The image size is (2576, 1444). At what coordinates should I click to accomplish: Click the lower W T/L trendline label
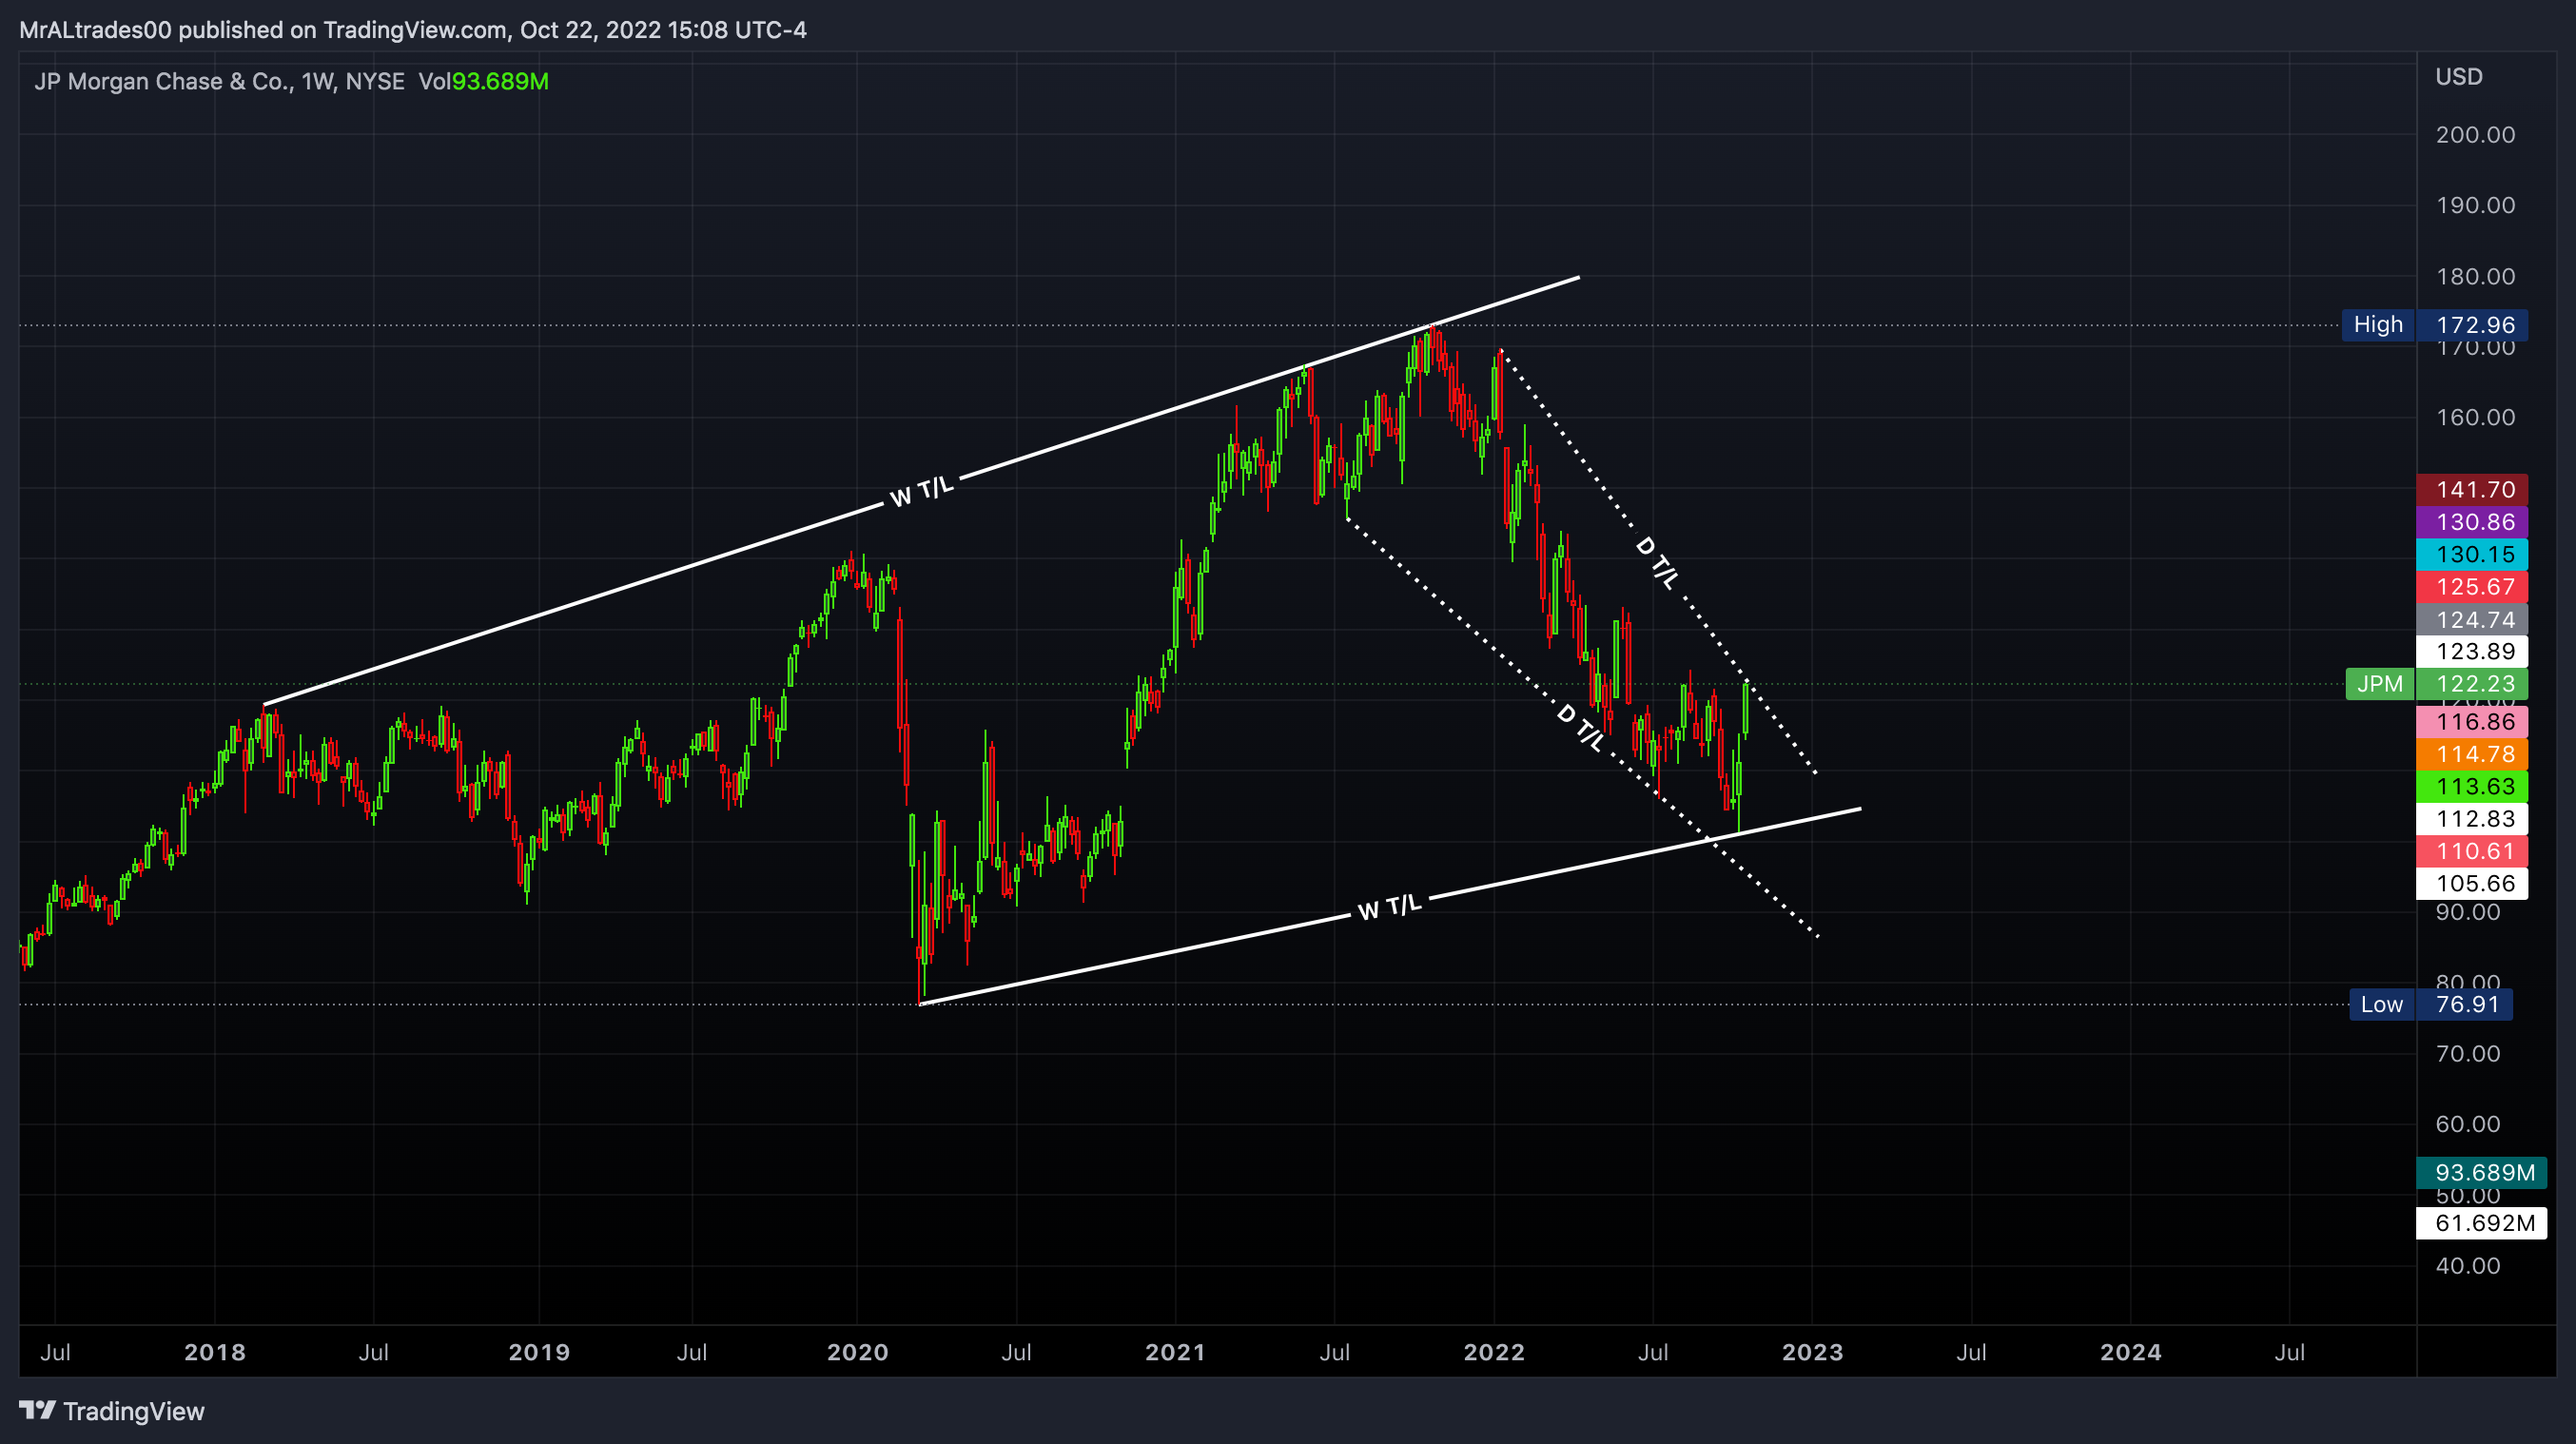tap(1390, 907)
